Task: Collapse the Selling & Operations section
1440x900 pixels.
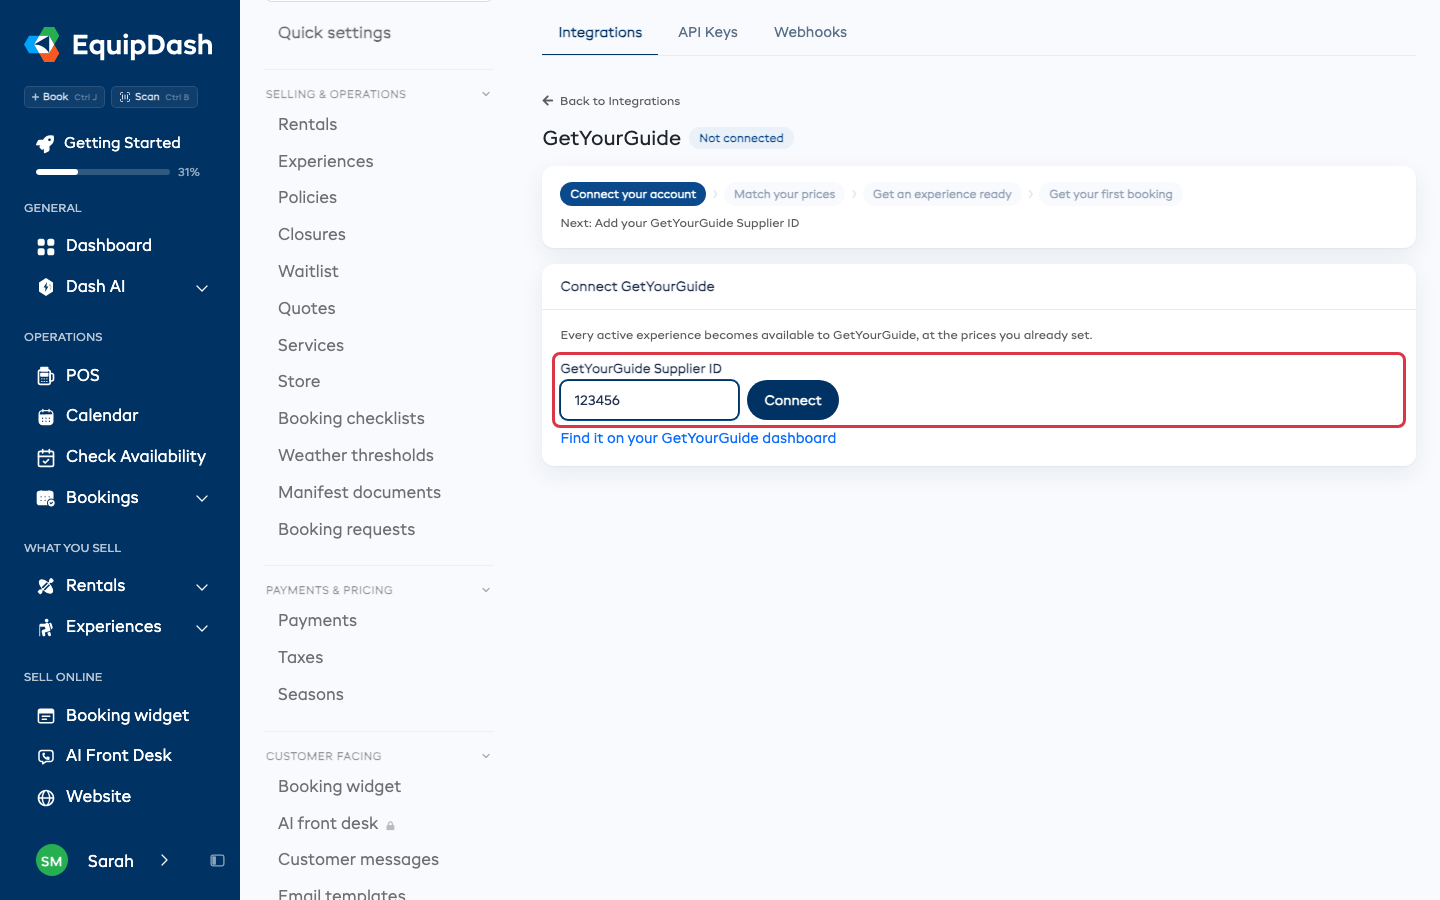Action: 486,94
